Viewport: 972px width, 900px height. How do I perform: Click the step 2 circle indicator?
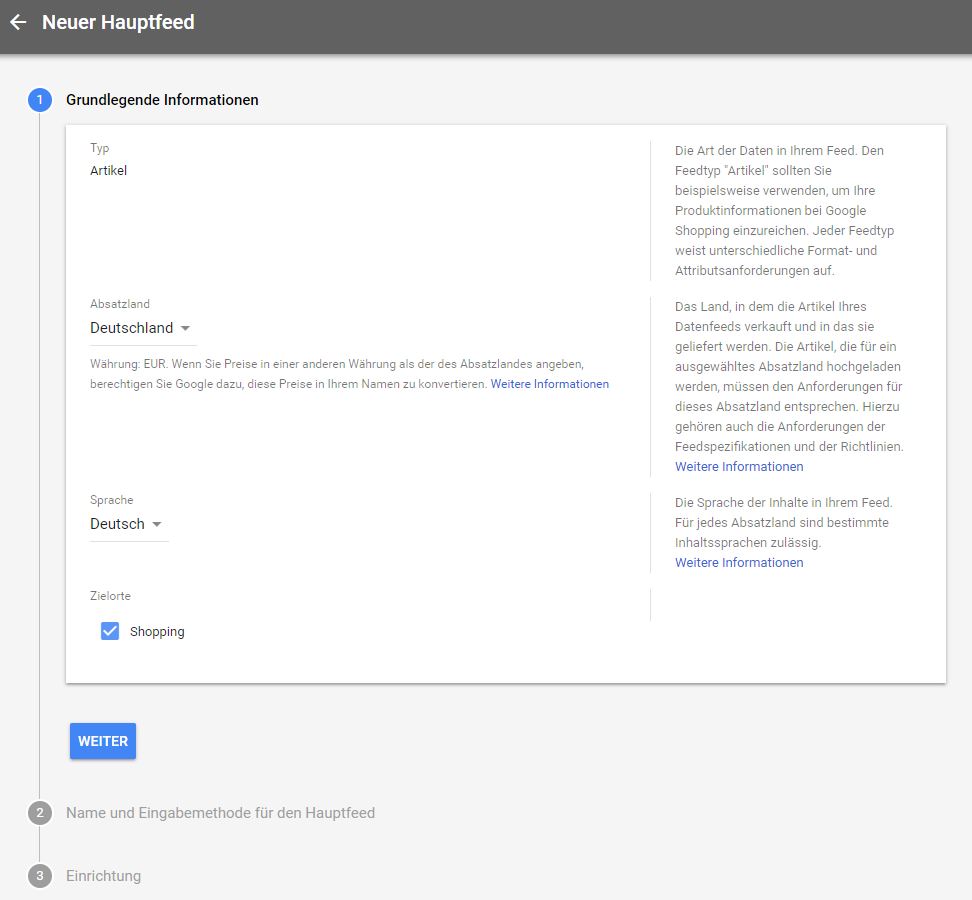tap(40, 813)
